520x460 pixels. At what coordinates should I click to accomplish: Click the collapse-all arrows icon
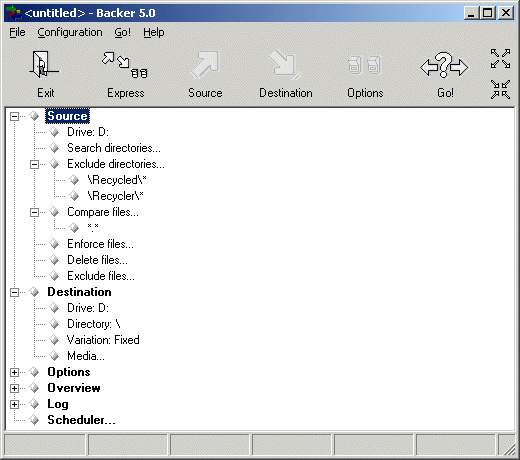tap(500, 89)
